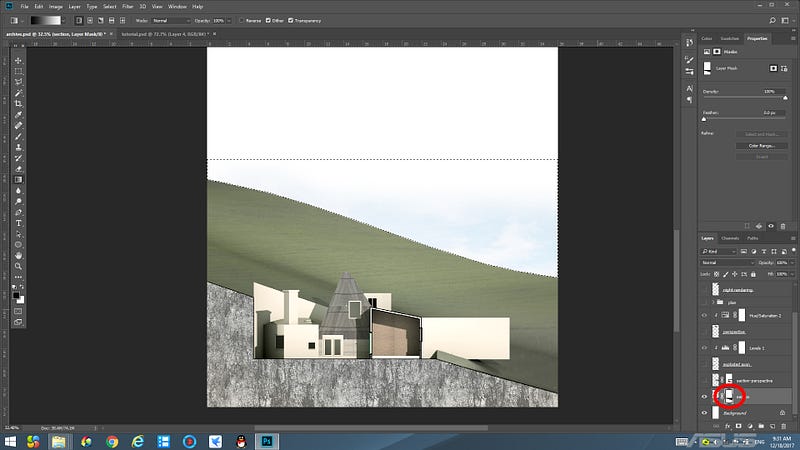Choose the Radial Gradient style icon

click(x=90, y=20)
